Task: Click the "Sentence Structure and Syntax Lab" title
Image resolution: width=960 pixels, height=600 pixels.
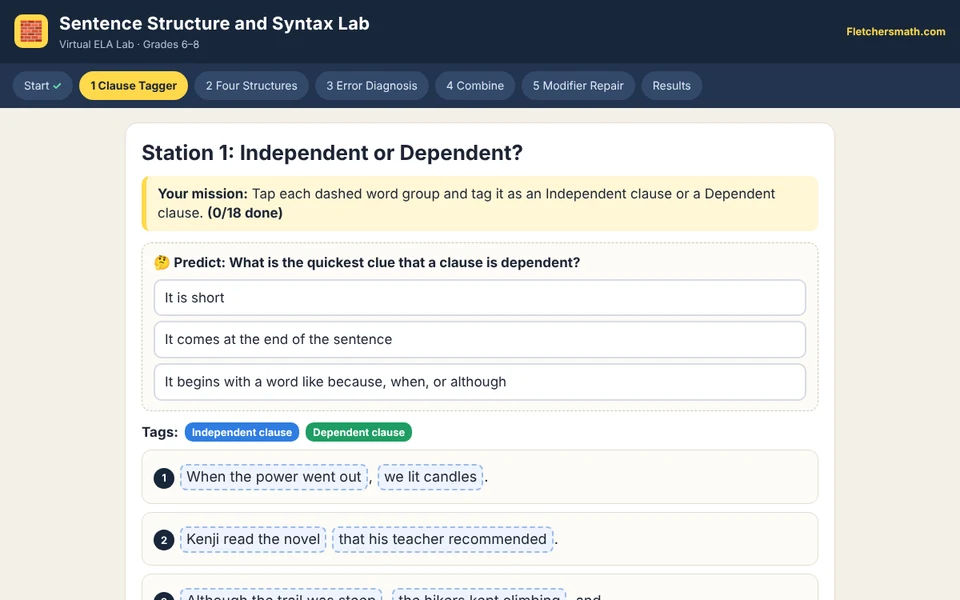Action: coord(214,23)
